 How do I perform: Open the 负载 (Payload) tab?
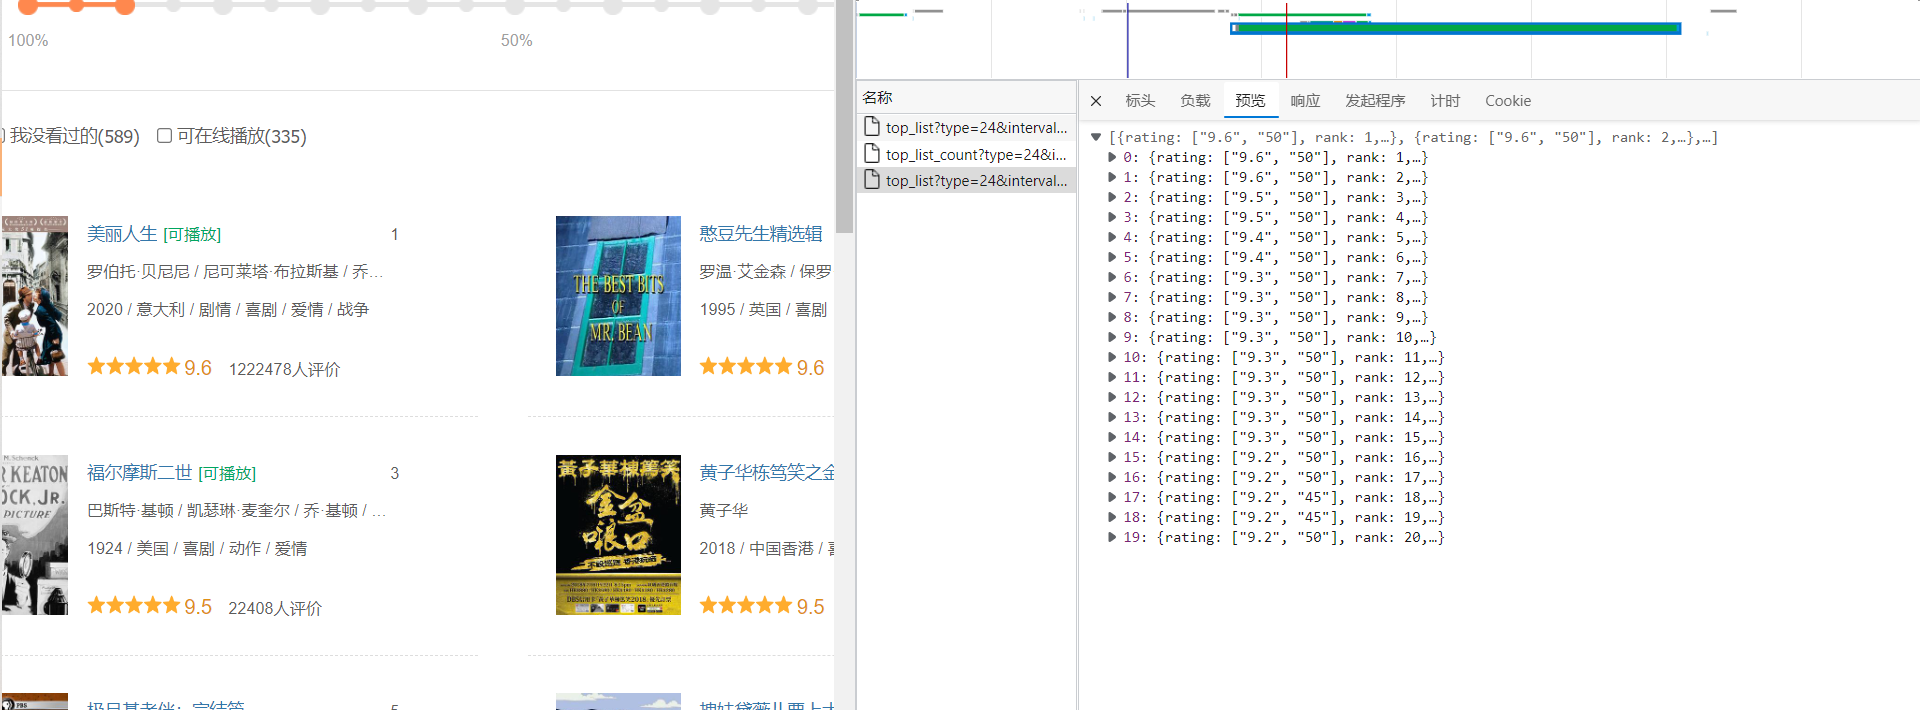click(1195, 101)
